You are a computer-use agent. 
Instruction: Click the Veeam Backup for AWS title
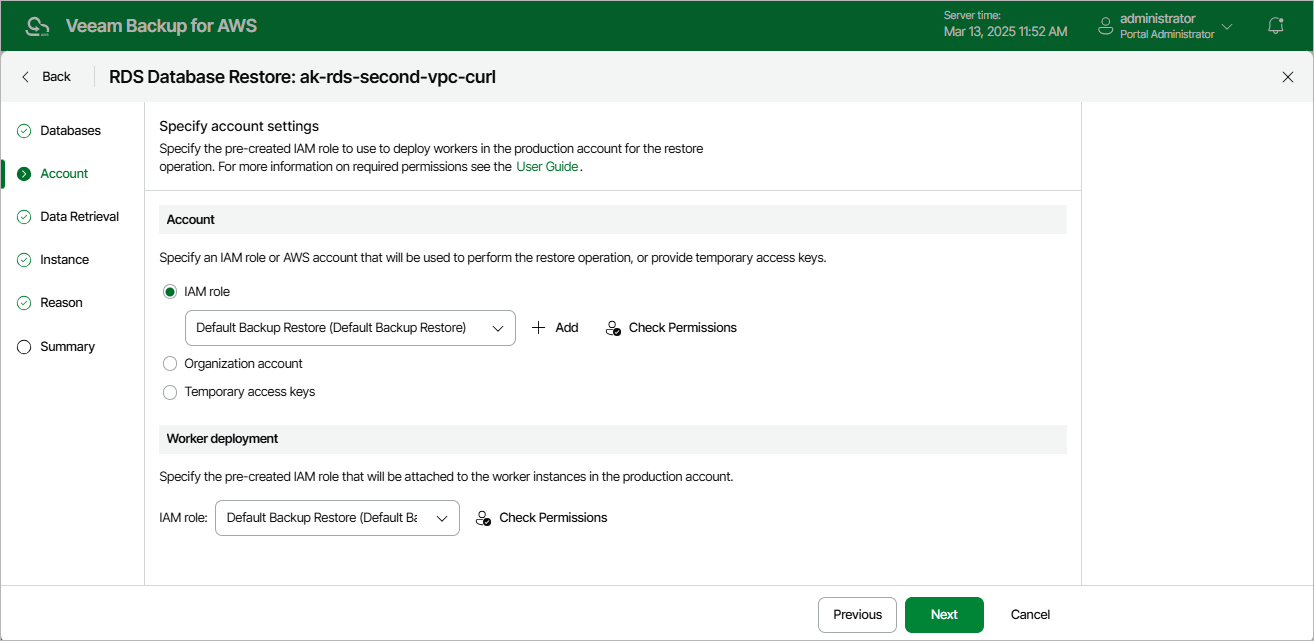pos(161,26)
